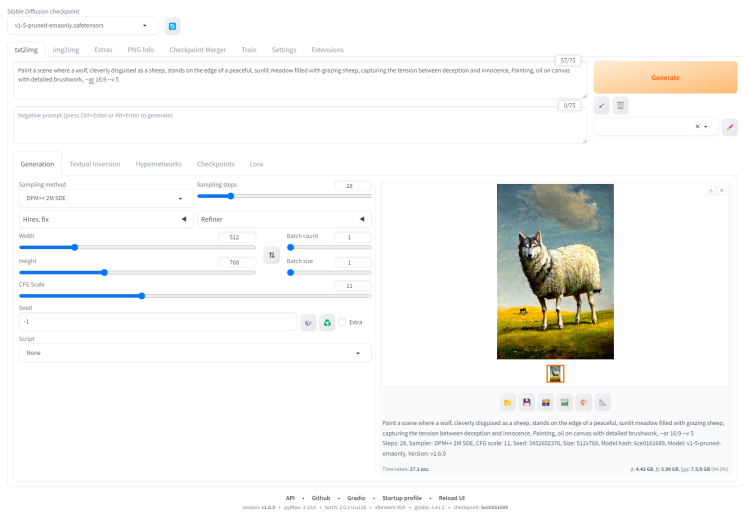
Task: Click the Width value field showing 512
Action: pos(237,237)
